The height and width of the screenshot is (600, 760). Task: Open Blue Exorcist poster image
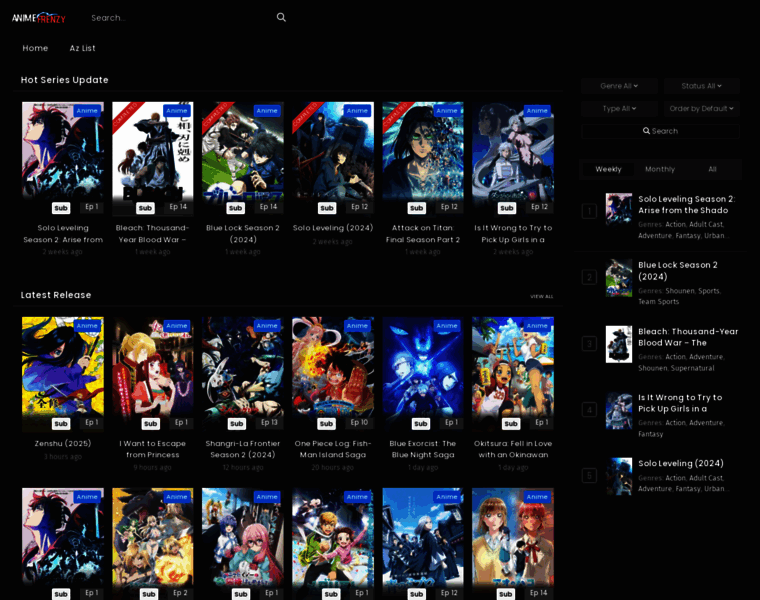click(x=422, y=373)
